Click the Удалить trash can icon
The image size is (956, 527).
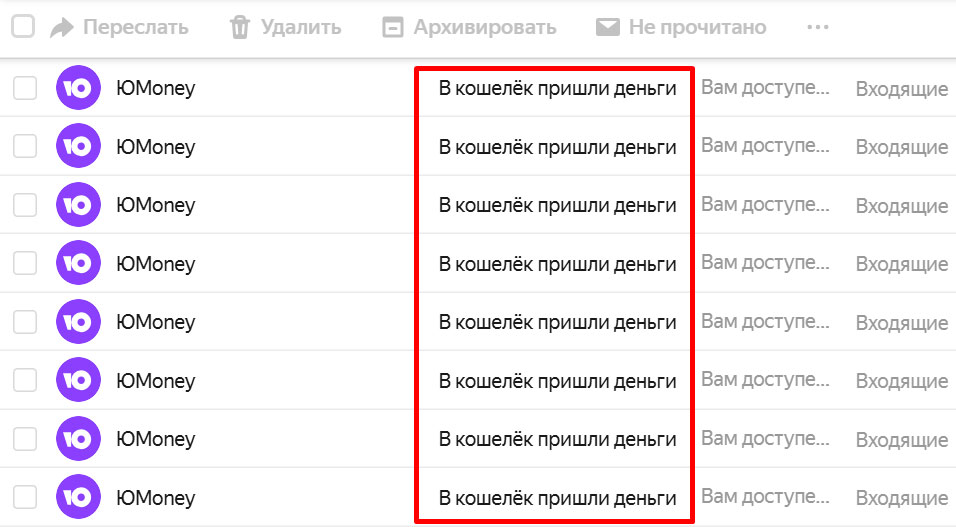pos(239,27)
